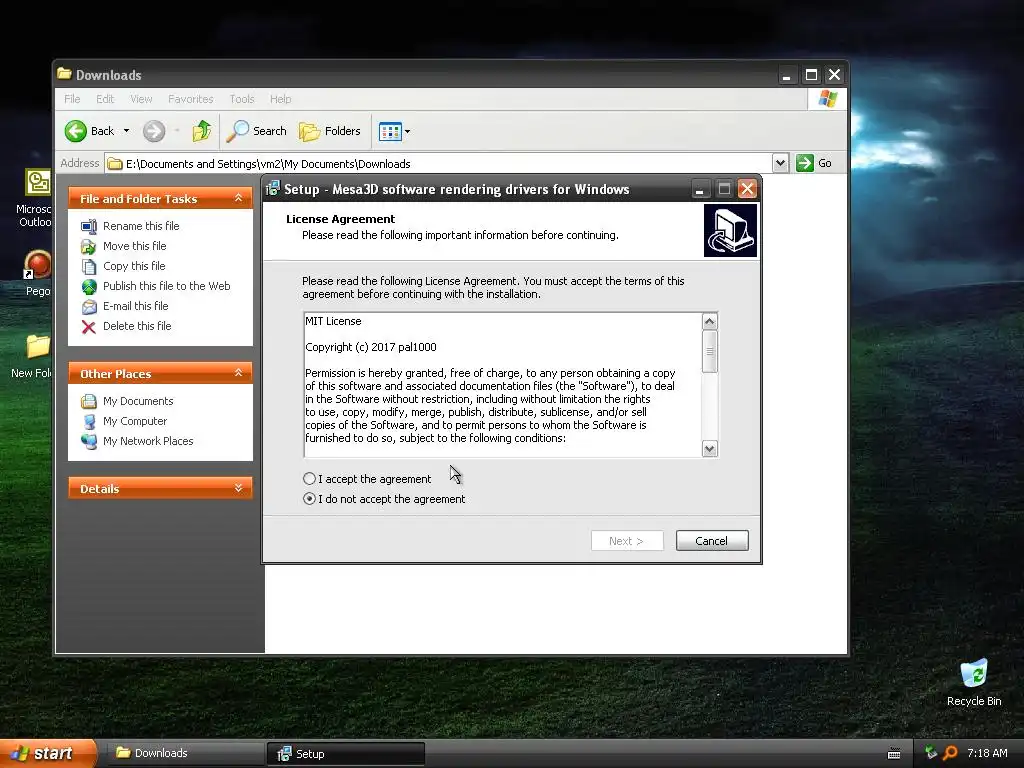Screen dimensions: 1024x768
Task: Click the Setup title bar icon
Action: [272, 189]
